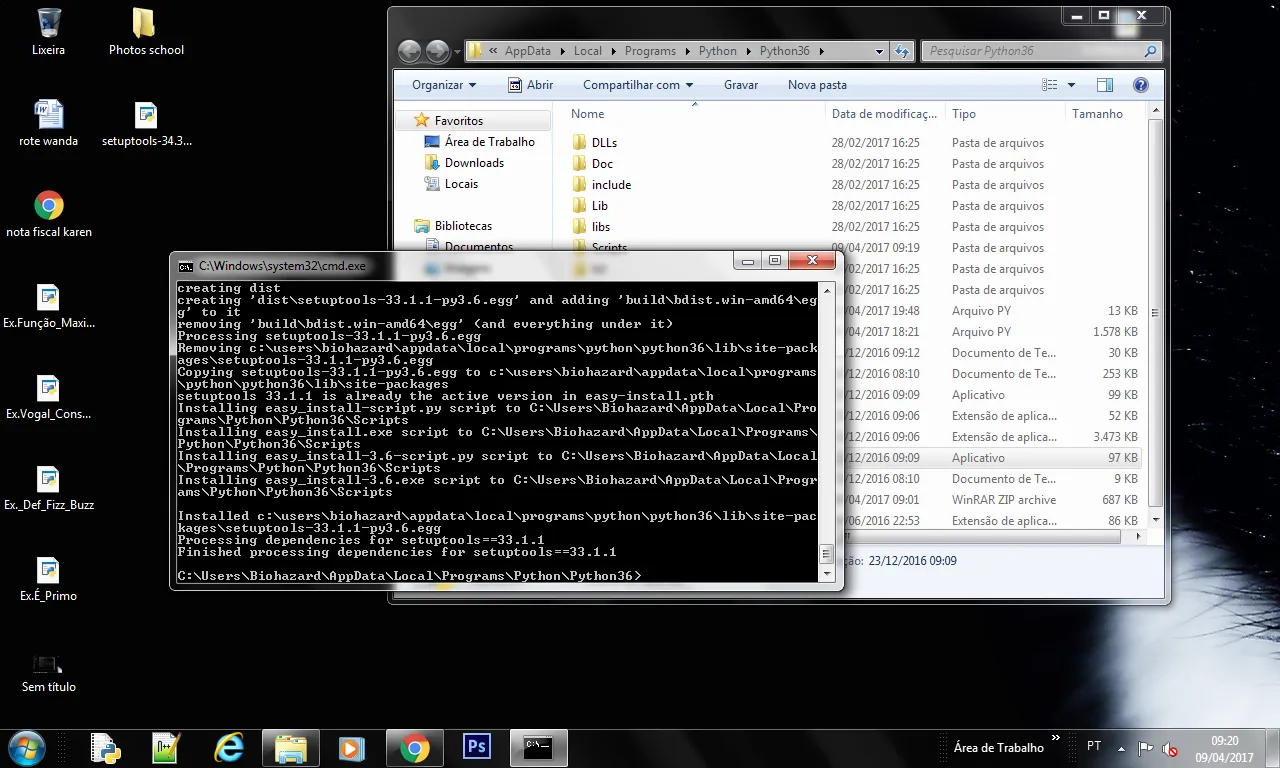The height and width of the screenshot is (768, 1280).
Task: Show hidden system tray icons
Action: [1120, 748]
